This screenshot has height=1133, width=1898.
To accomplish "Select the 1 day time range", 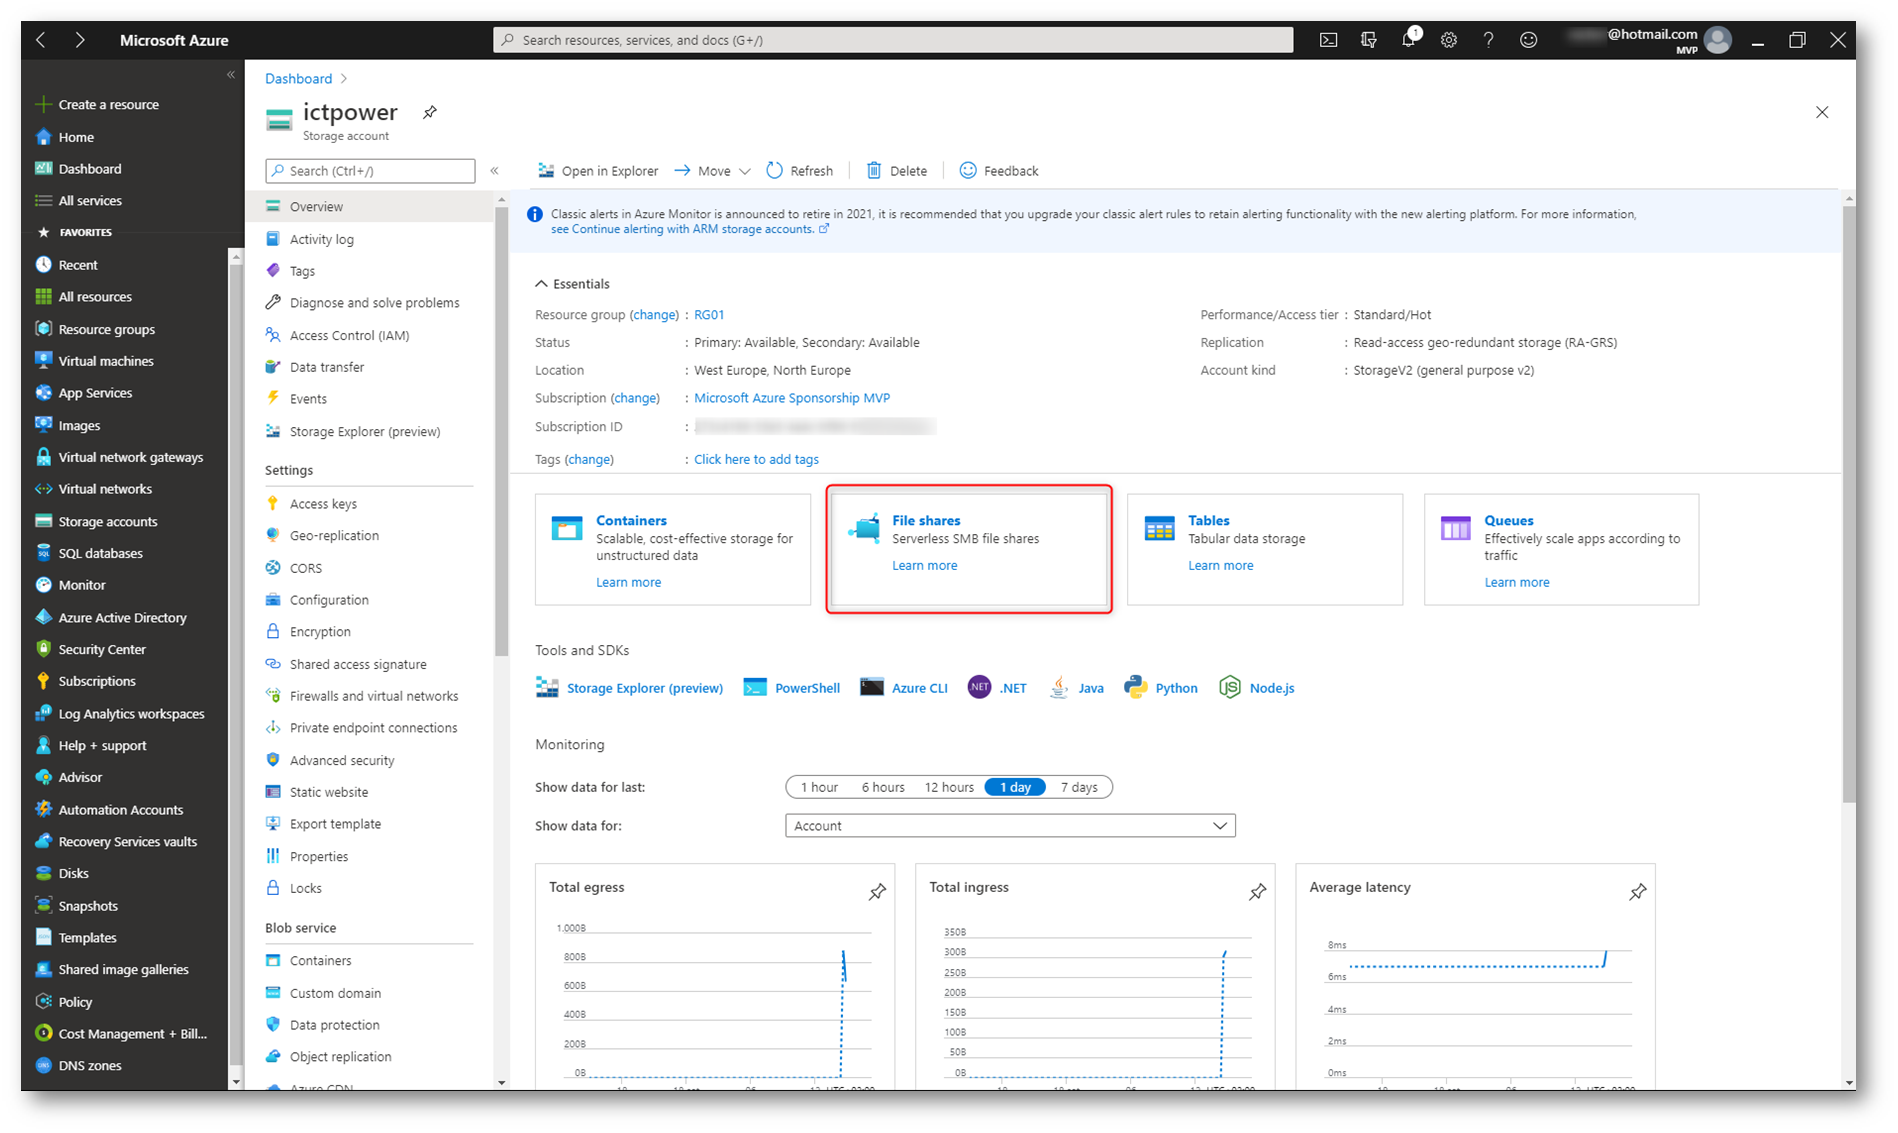I will [x=1015, y=787].
